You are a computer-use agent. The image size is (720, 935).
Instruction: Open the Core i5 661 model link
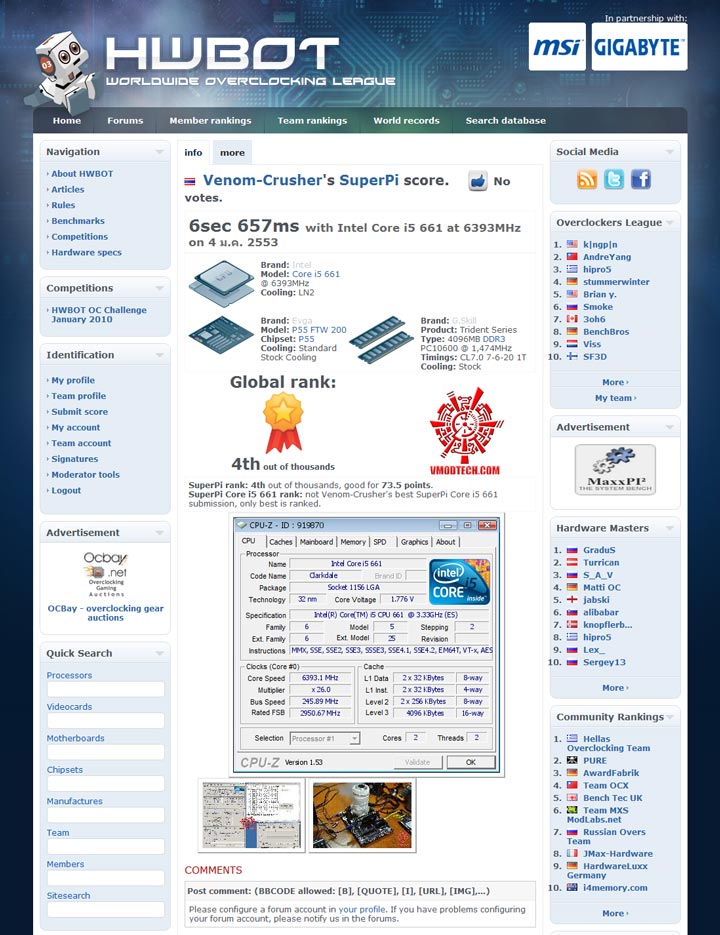(x=316, y=274)
